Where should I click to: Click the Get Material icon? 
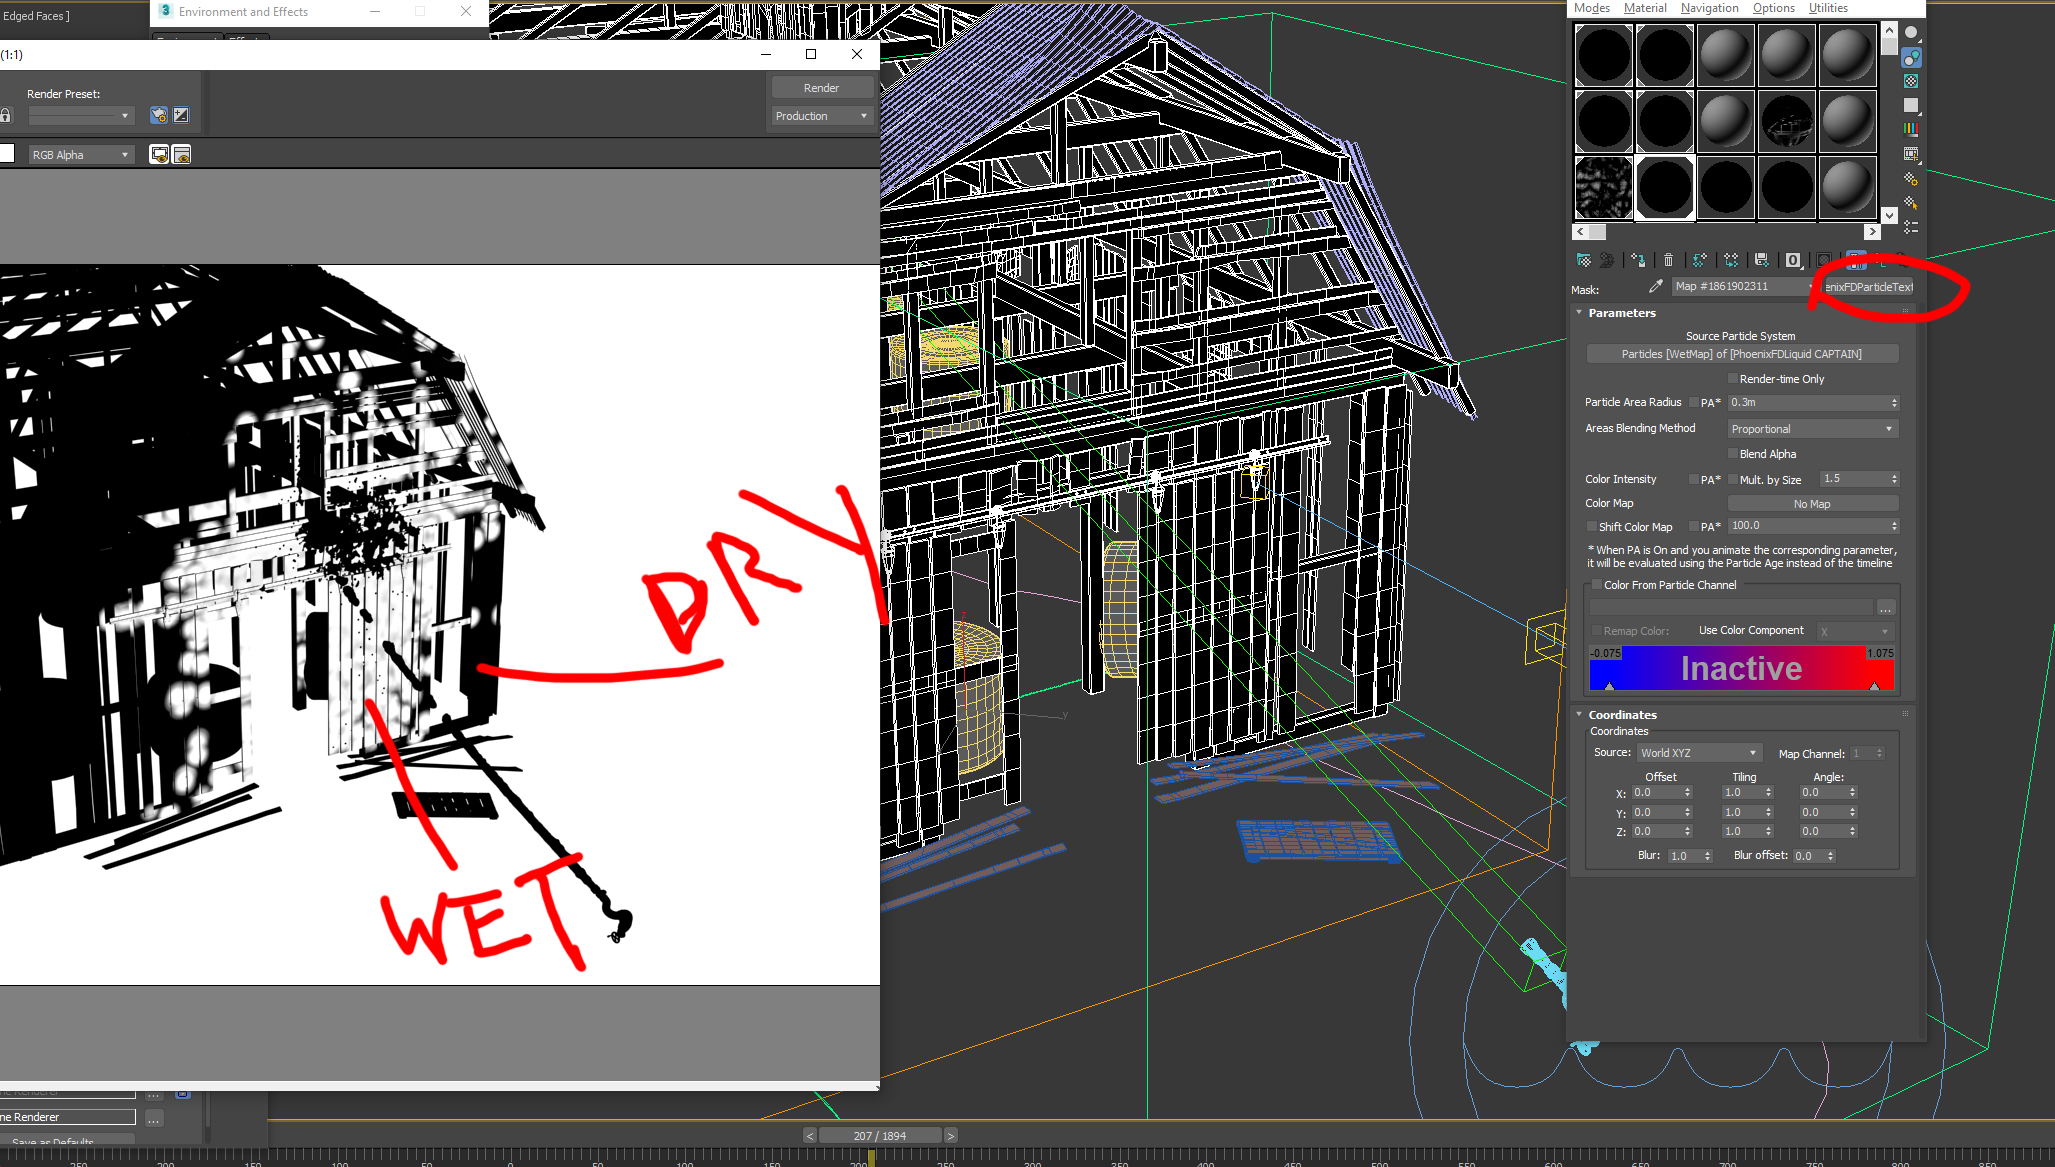coord(1584,260)
